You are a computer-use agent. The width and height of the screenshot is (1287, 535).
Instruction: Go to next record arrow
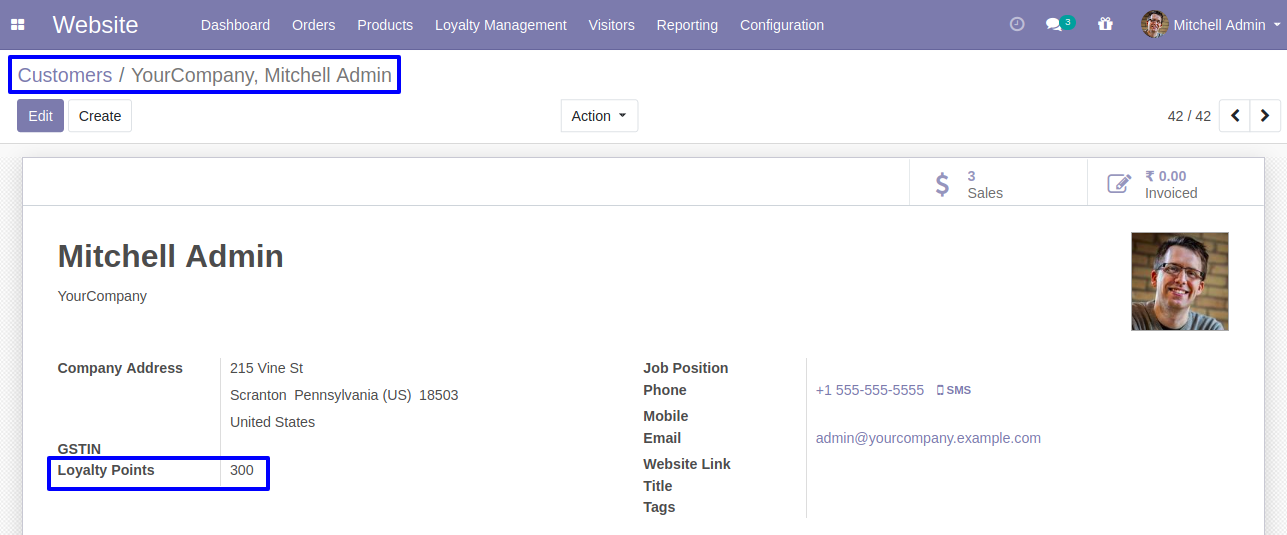pyautogui.click(x=1265, y=116)
